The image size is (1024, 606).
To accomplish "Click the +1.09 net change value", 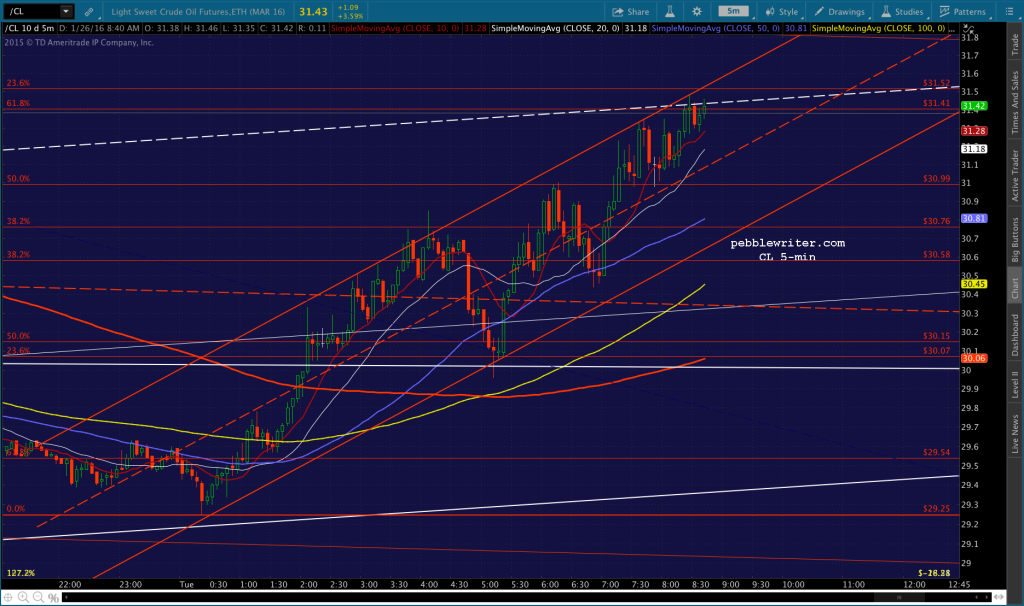I will click(348, 8).
